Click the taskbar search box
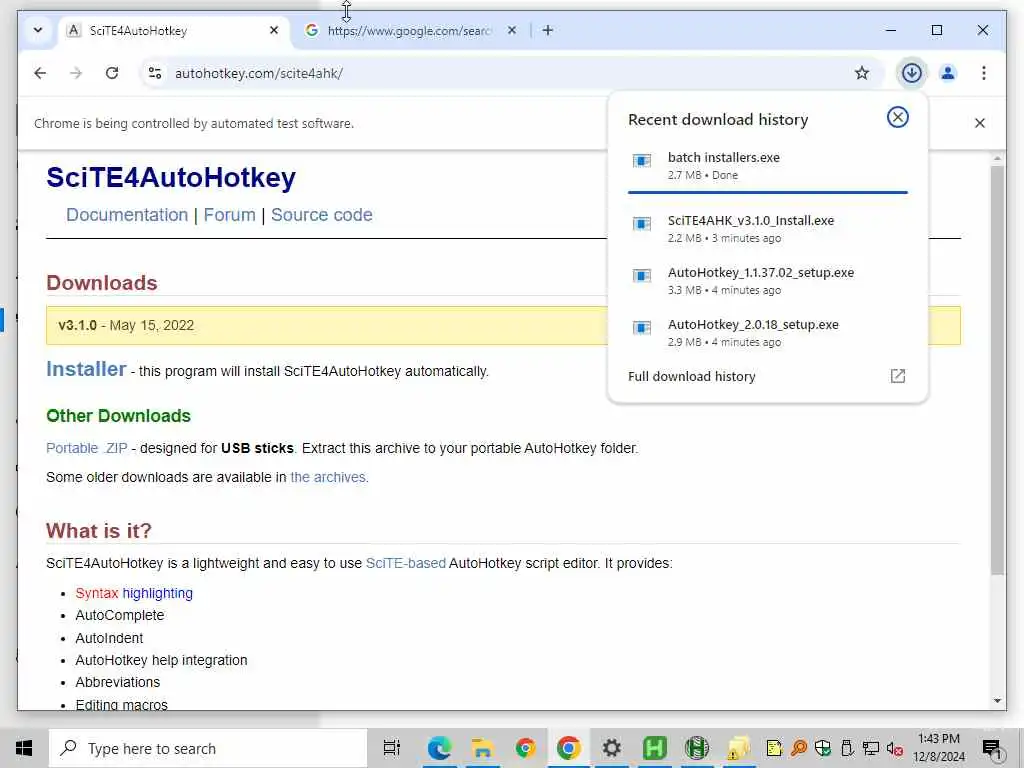The width and height of the screenshot is (1024, 768). click(x=208, y=748)
